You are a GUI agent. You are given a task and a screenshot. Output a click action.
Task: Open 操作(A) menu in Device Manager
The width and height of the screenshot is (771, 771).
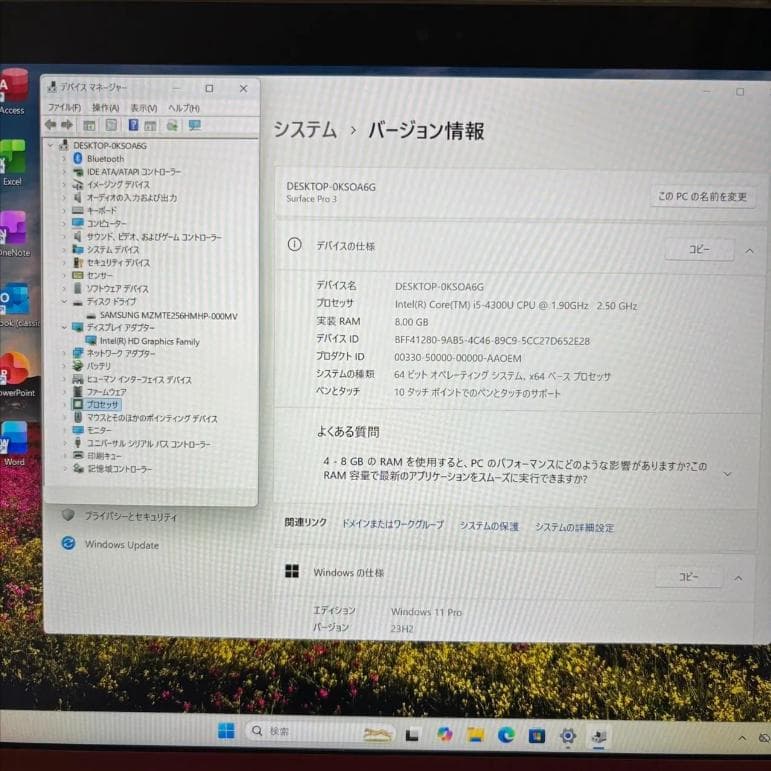(106, 108)
